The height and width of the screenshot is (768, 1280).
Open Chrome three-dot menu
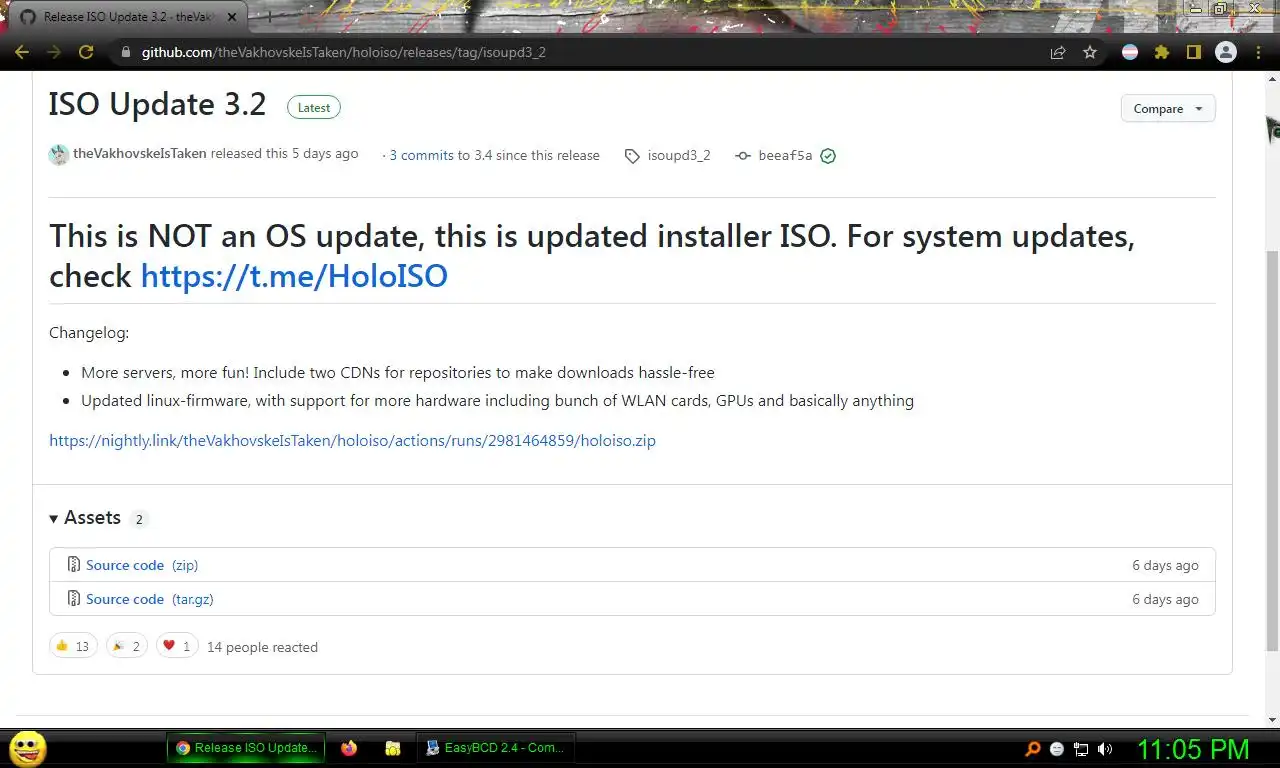click(x=1258, y=52)
